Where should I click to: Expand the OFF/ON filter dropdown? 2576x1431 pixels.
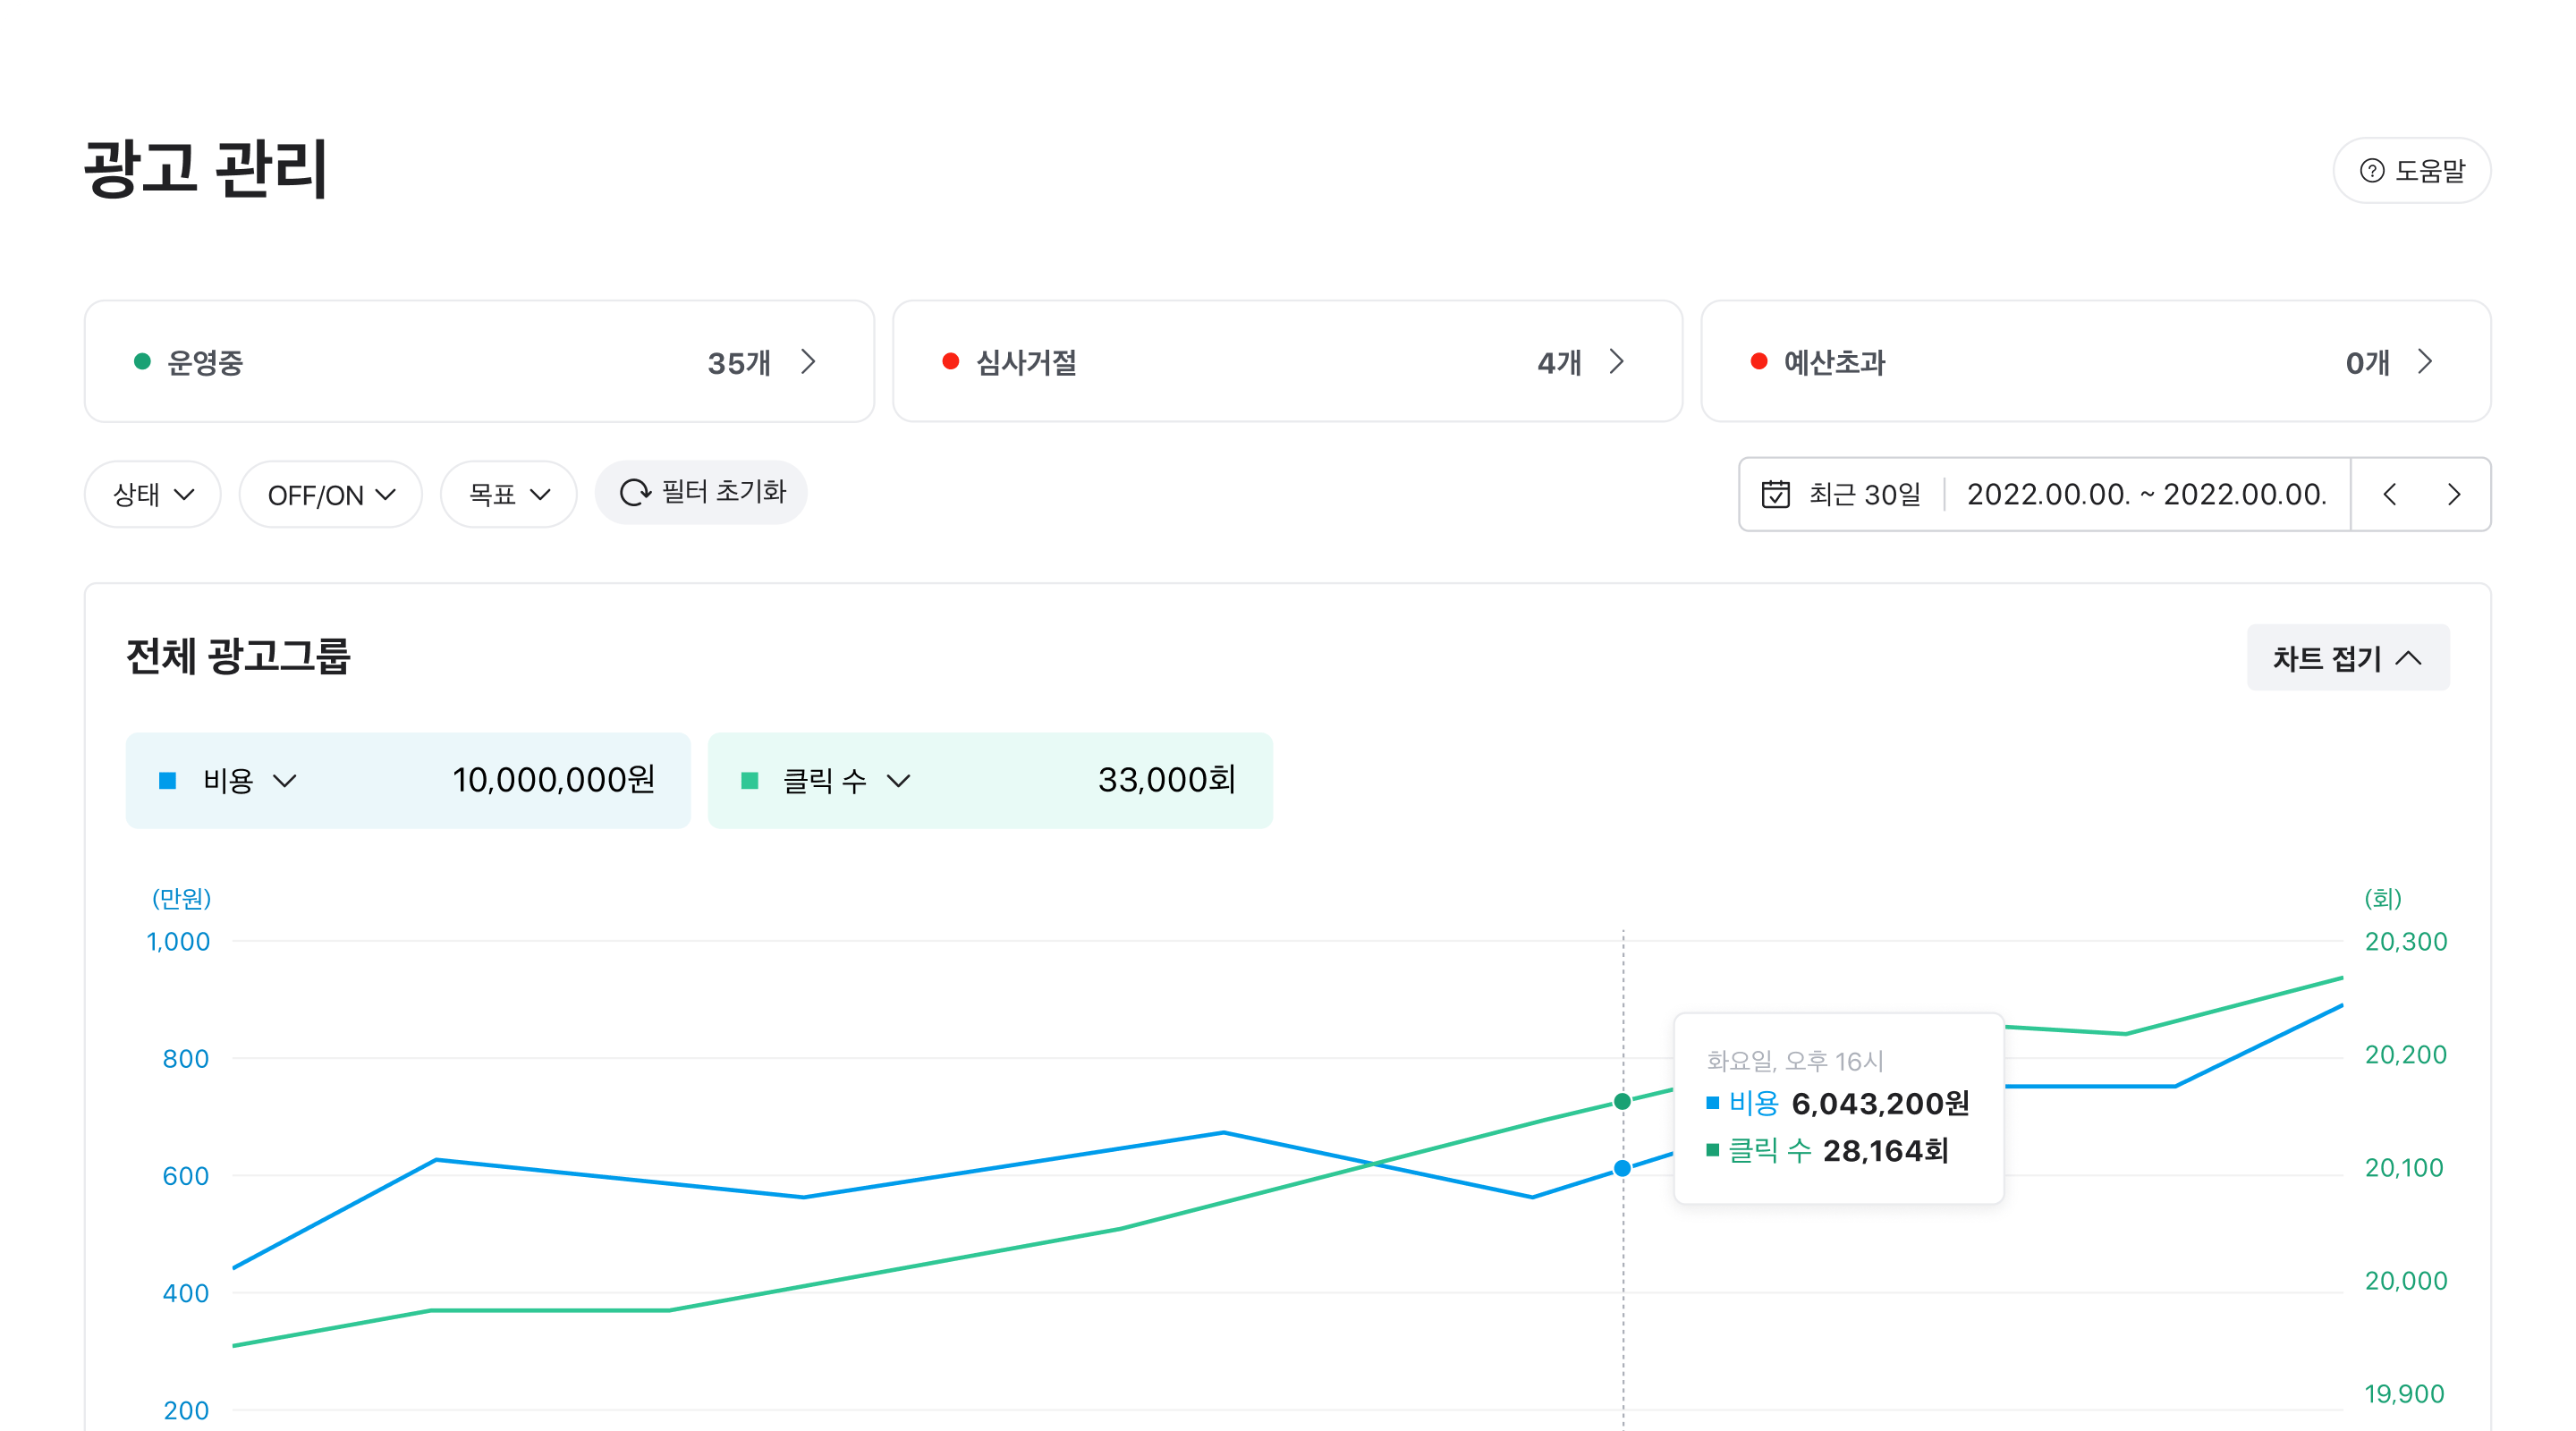point(330,494)
